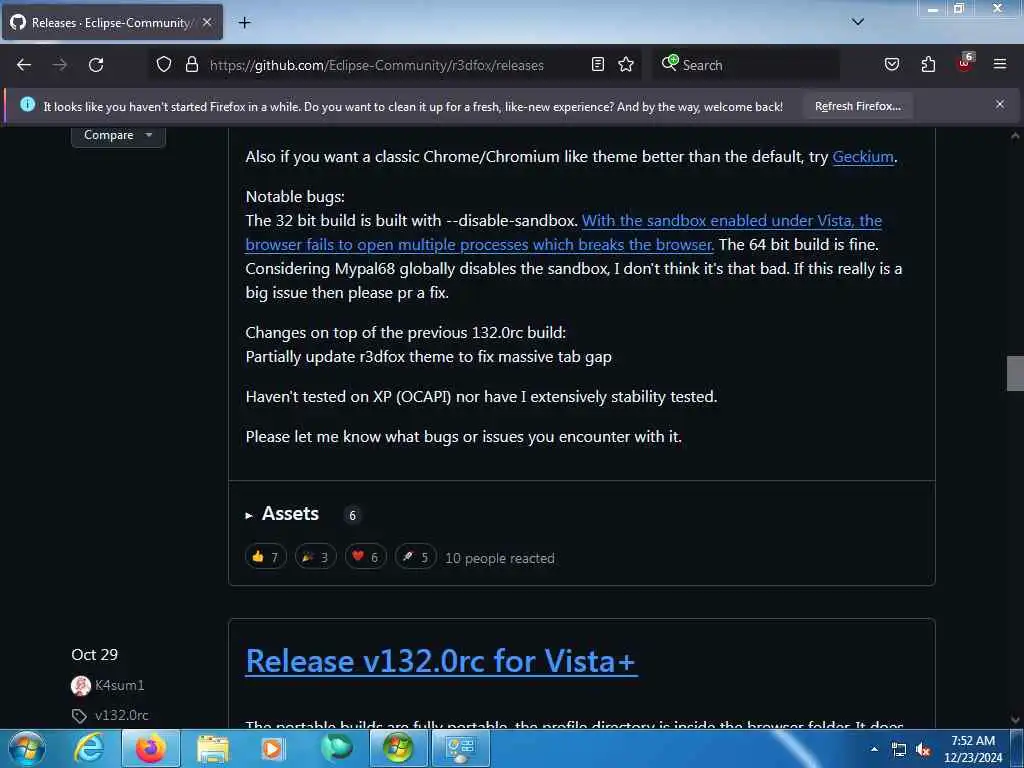Launch Internet Explorer from the taskbar
1024x768 pixels.
coord(89,748)
